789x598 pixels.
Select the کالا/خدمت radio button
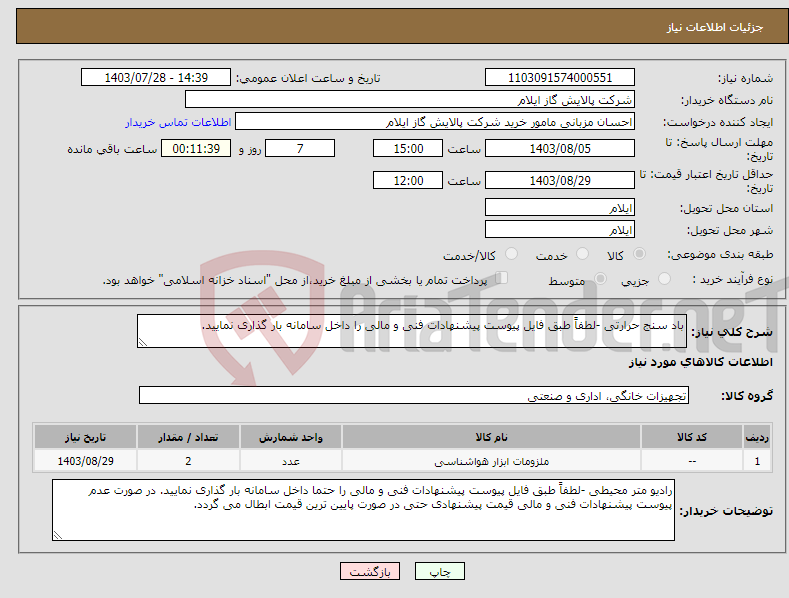click(x=511, y=254)
